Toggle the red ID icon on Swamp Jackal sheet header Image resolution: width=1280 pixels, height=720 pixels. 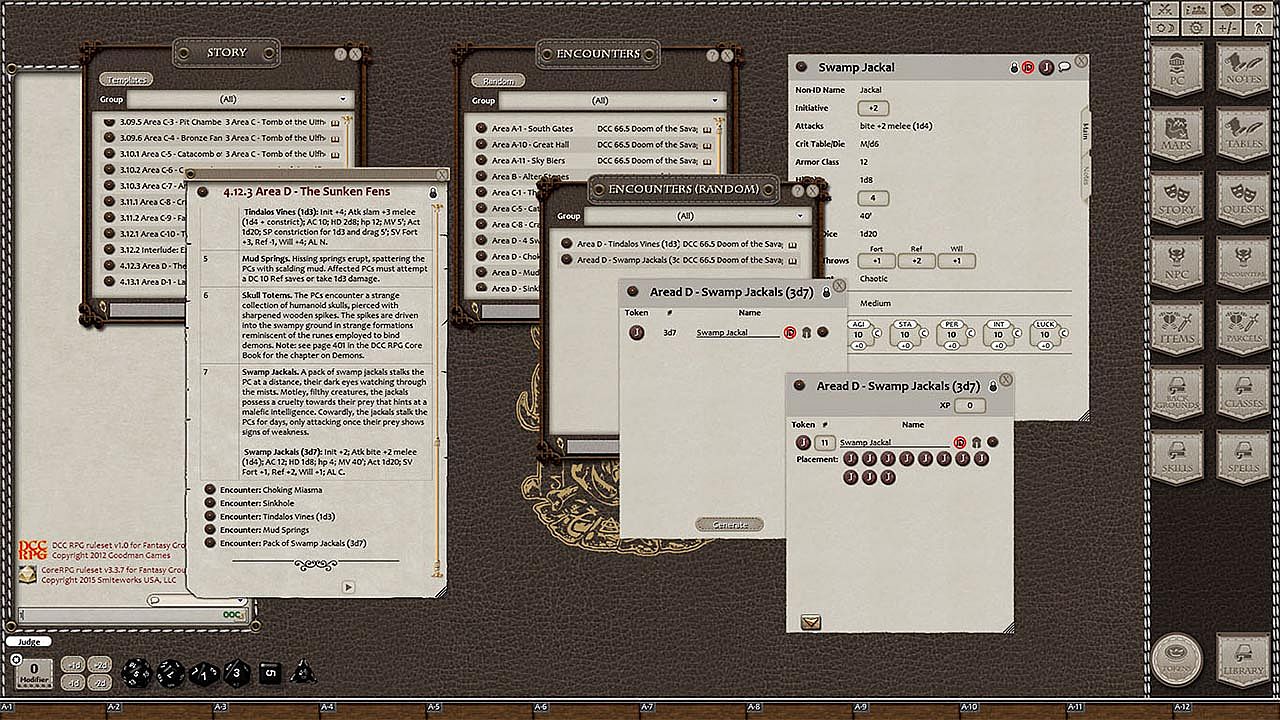coord(1028,67)
